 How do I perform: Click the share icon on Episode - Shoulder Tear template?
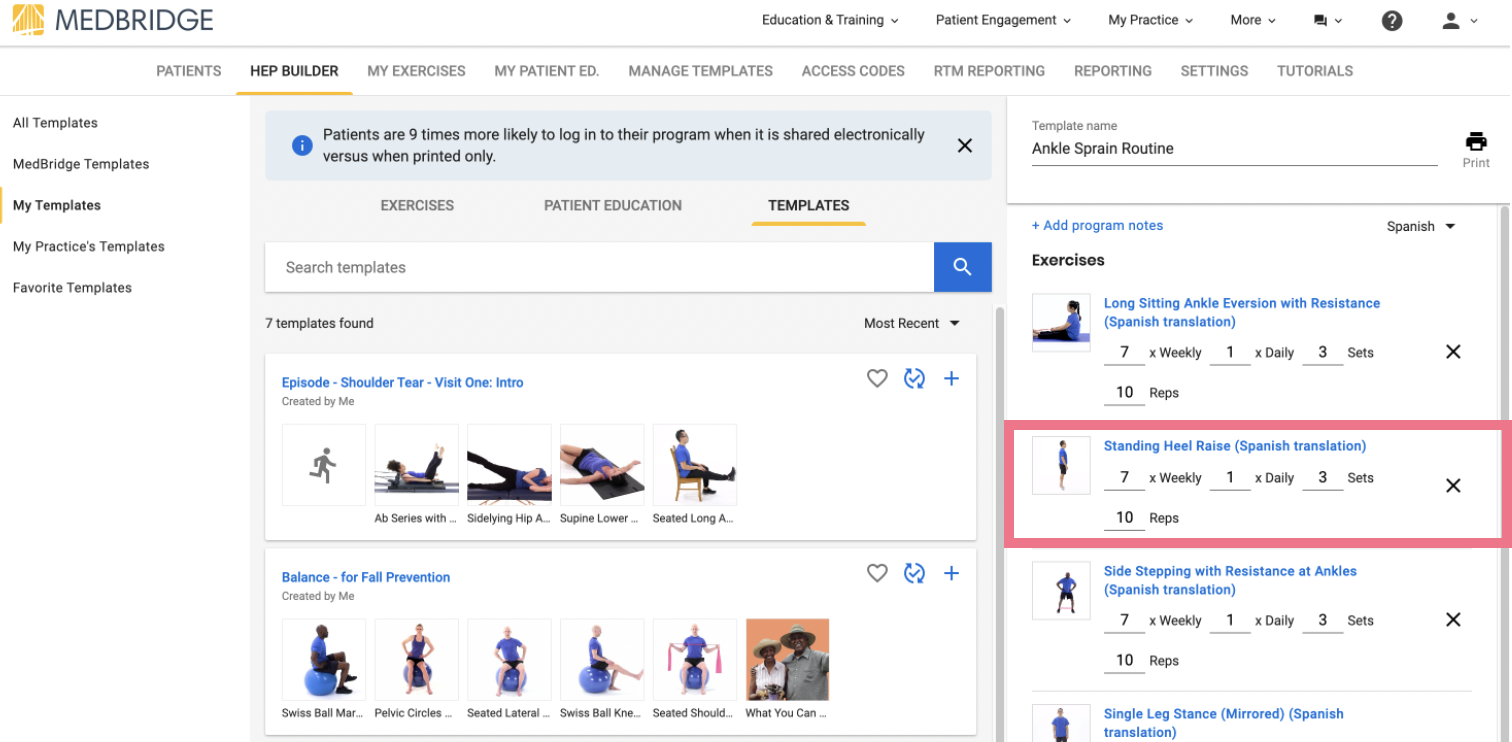click(x=914, y=378)
